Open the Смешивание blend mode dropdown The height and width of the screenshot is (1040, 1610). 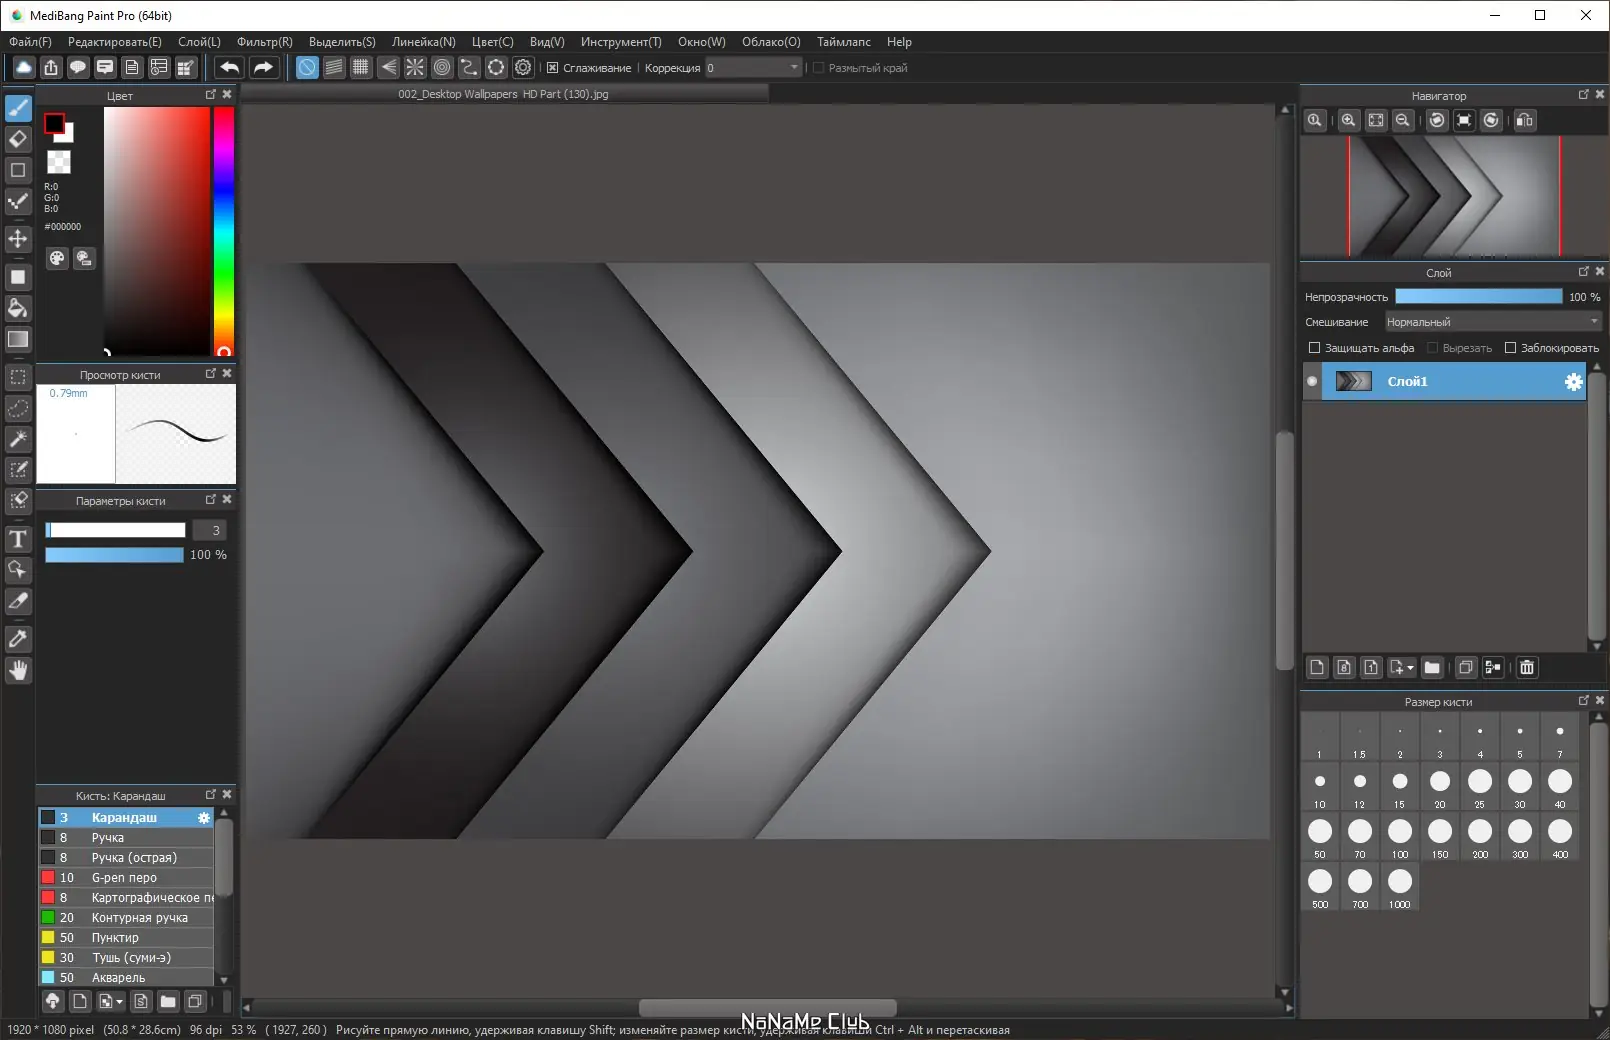pyautogui.click(x=1492, y=322)
